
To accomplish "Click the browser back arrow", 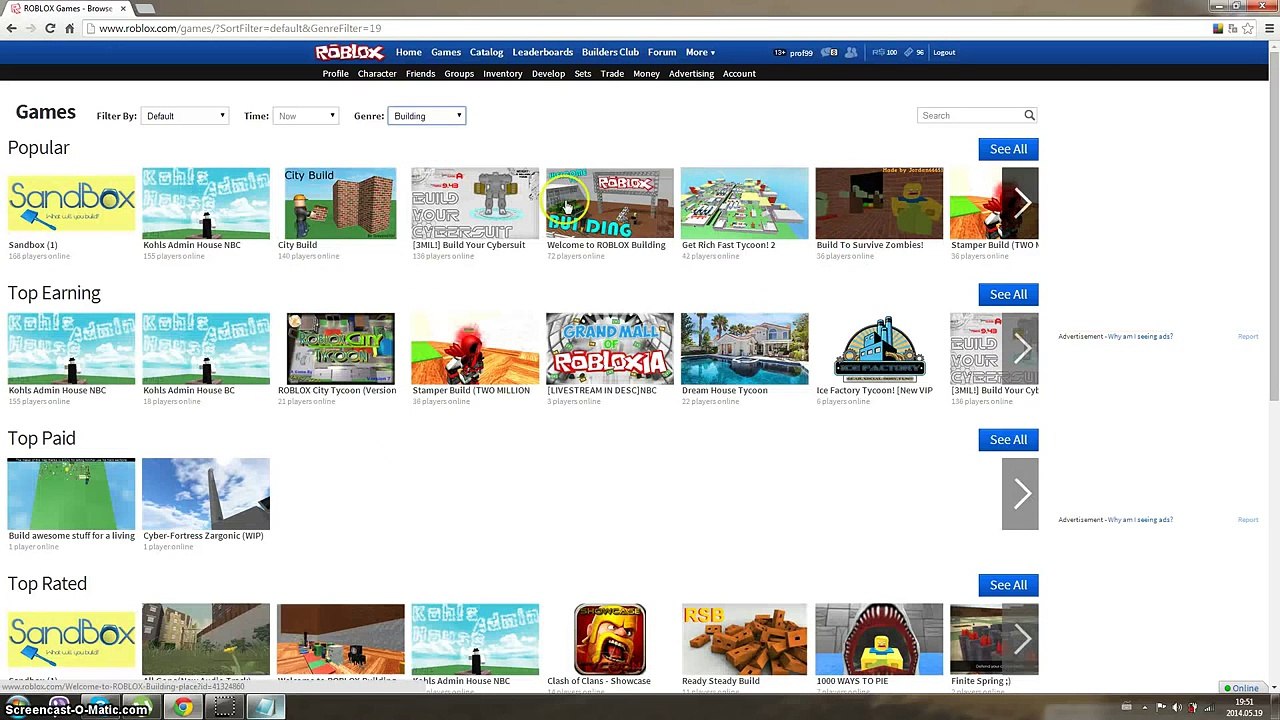I will click(12, 28).
